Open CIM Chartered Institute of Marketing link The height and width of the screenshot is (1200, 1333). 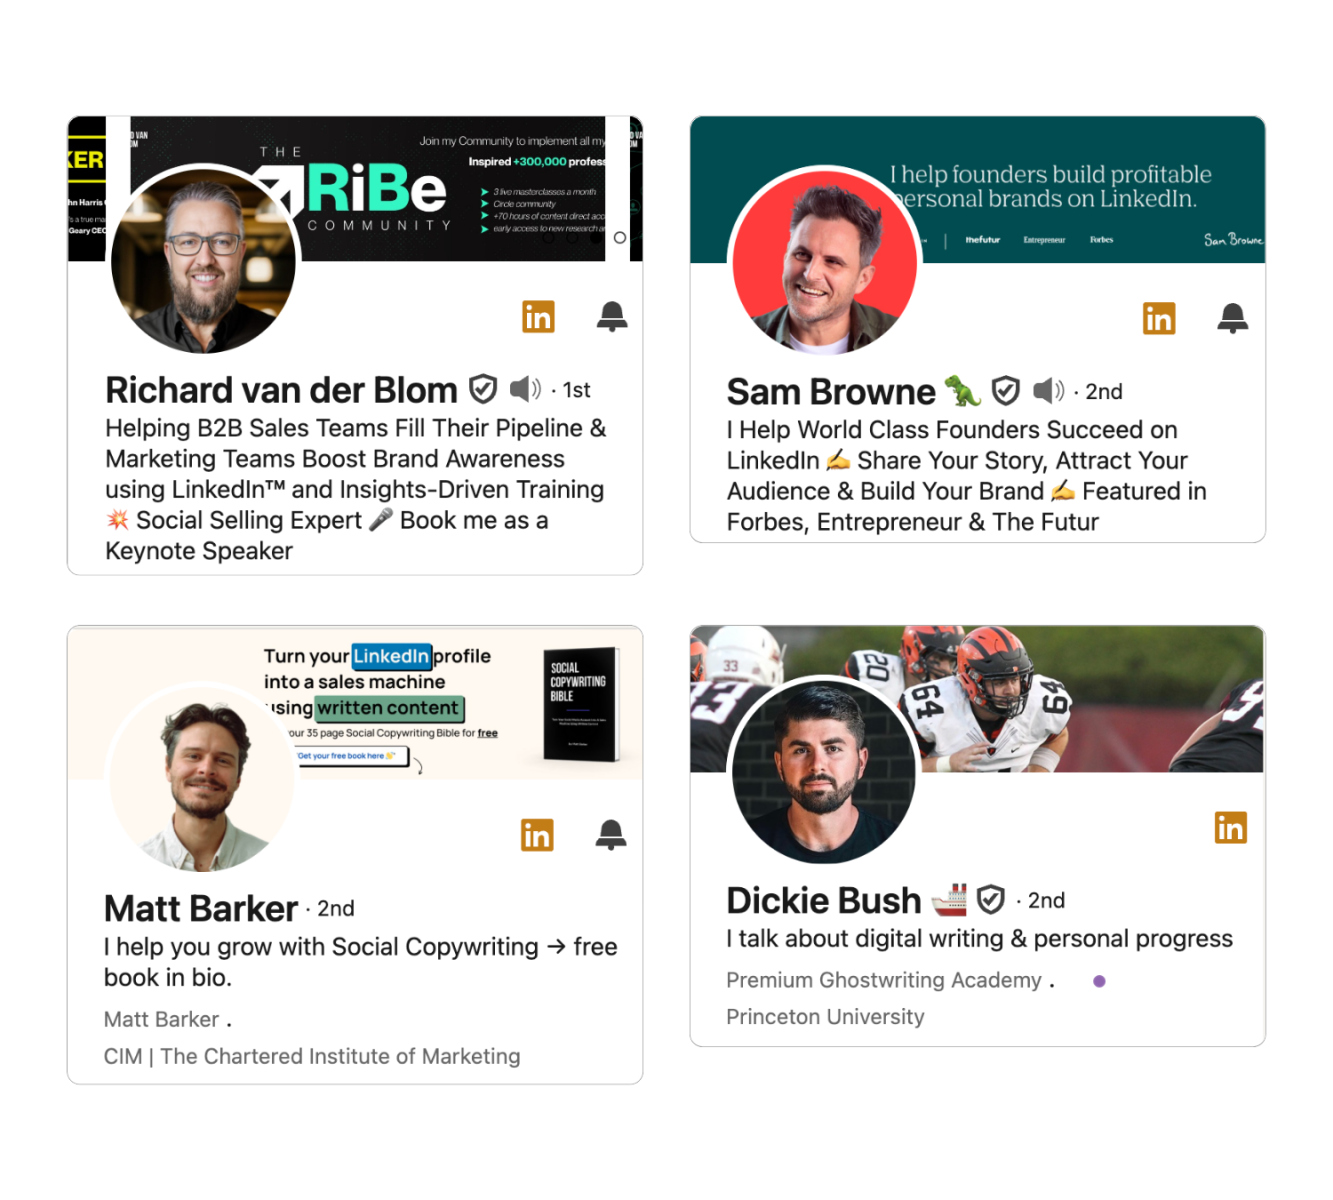(312, 1056)
